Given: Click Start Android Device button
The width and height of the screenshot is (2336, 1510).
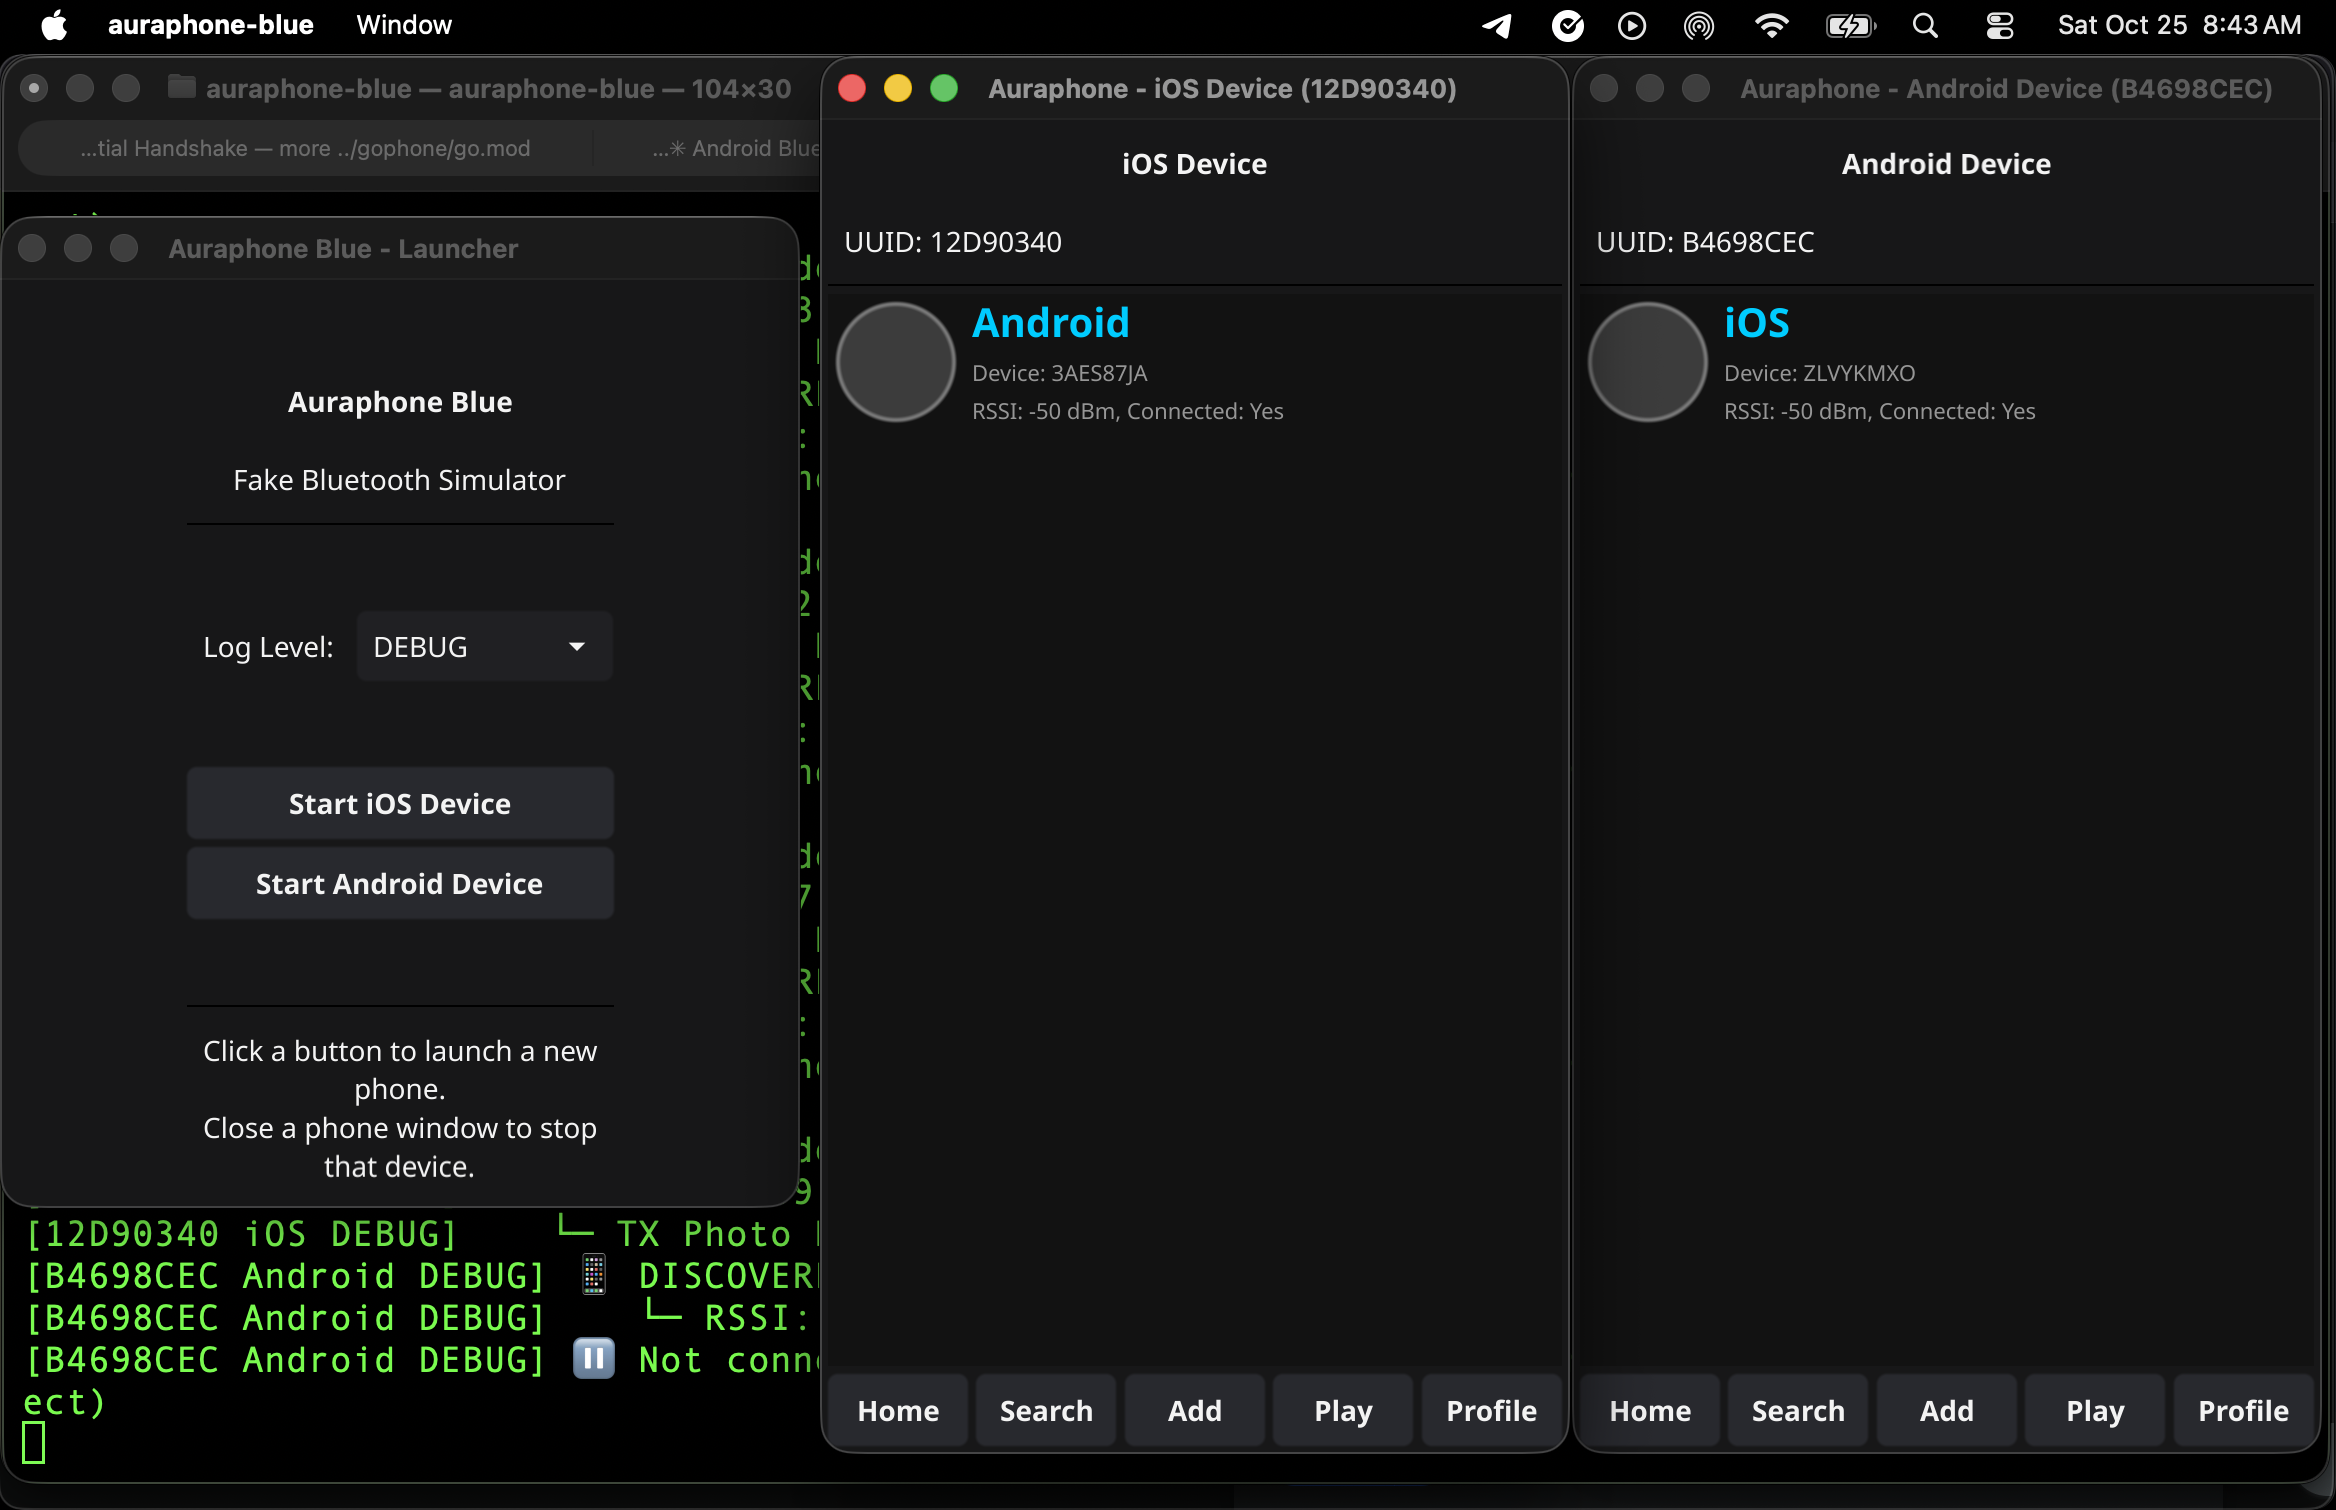Looking at the screenshot, I should pyautogui.click(x=399, y=884).
